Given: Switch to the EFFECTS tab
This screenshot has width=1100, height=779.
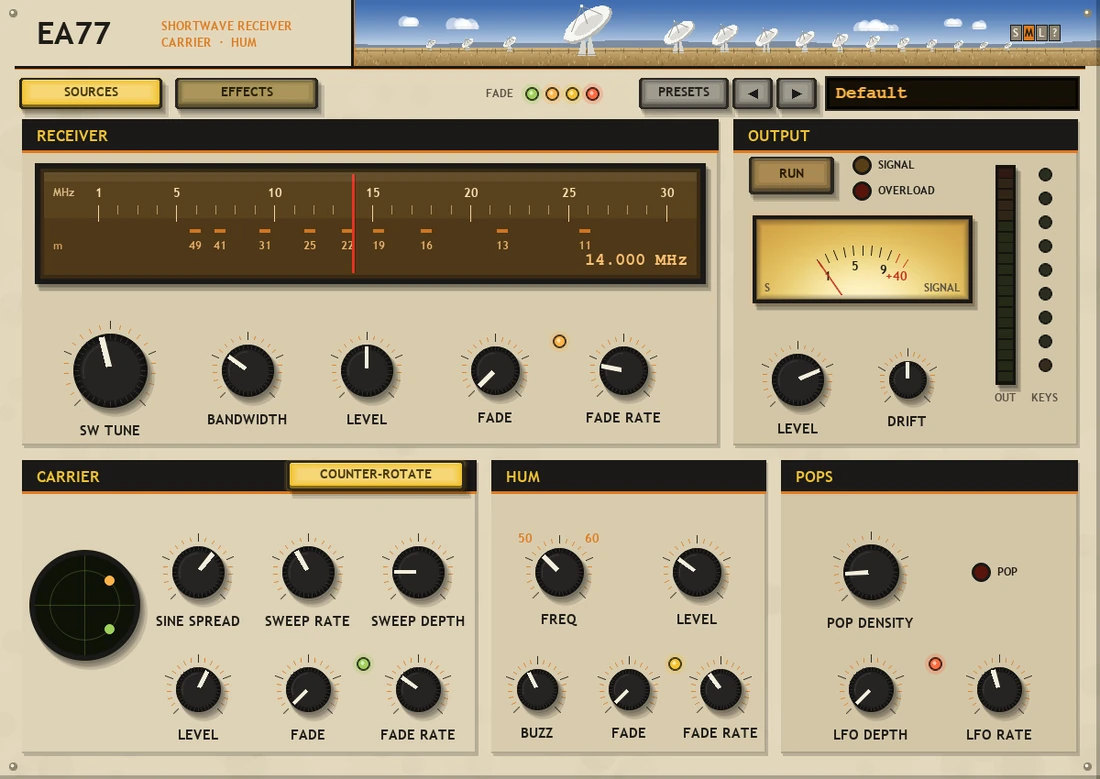Looking at the screenshot, I should pyautogui.click(x=247, y=93).
